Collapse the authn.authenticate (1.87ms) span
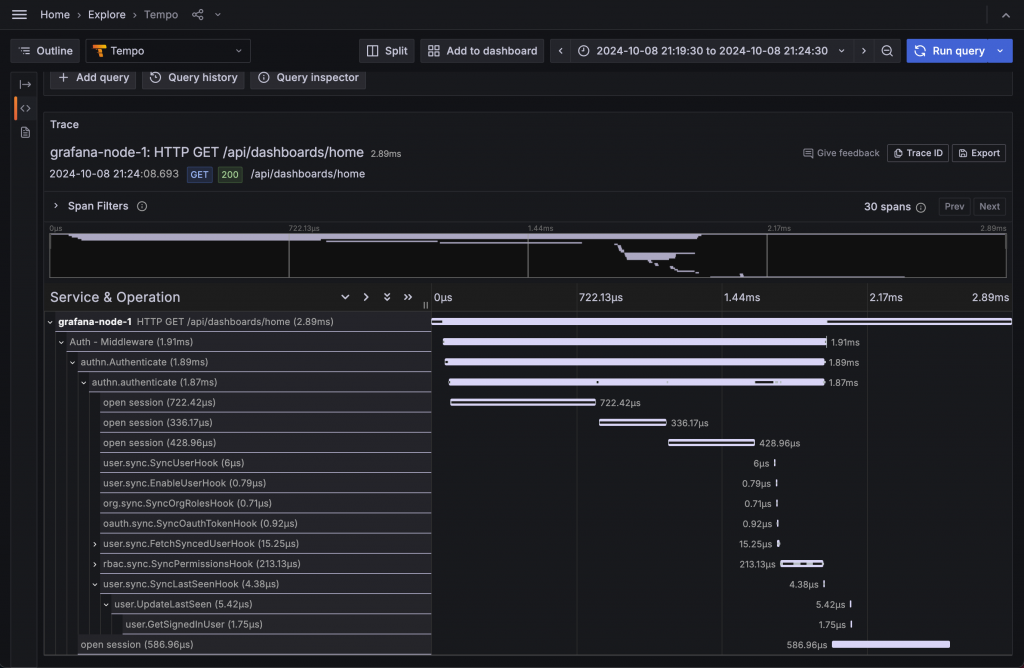Image resolution: width=1024 pixels, height=668 pixels. (84, 383)
